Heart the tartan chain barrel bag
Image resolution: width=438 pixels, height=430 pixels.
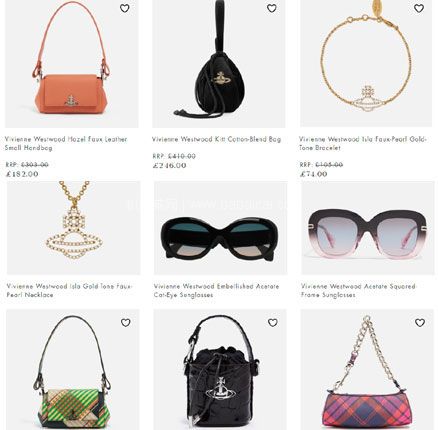point(420,322)
